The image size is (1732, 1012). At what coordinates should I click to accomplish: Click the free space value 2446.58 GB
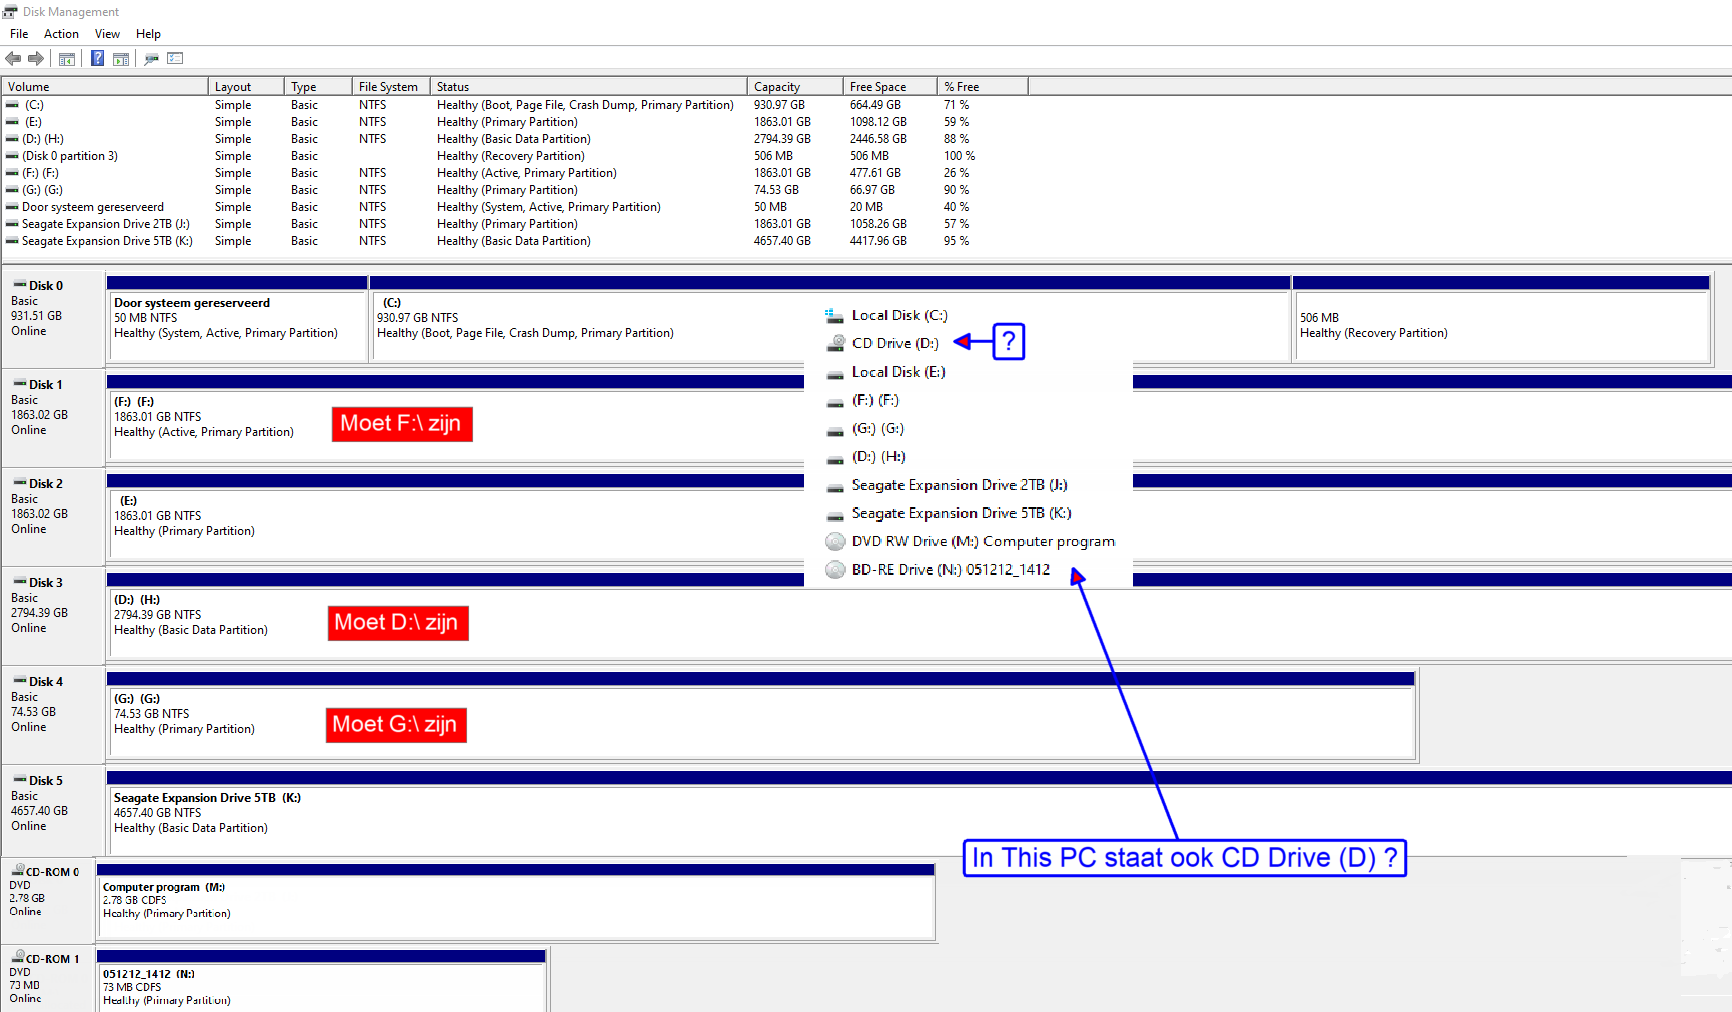pos(878,139)
